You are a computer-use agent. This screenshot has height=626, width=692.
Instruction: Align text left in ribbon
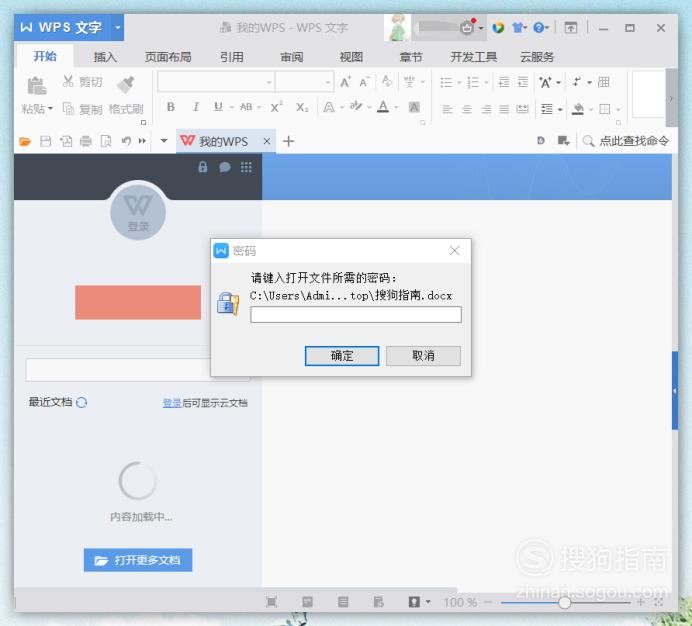448,109
